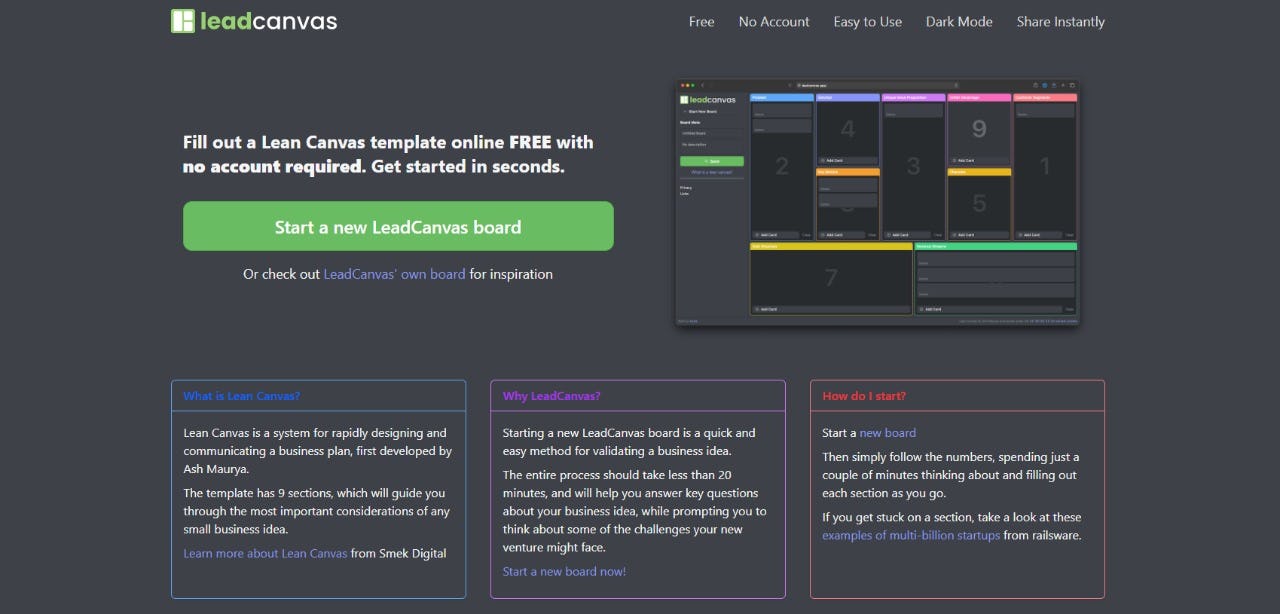Screen dimensions: 1280x614
Task: Click section number 7 in the preview image
Action: coord(830,279)
